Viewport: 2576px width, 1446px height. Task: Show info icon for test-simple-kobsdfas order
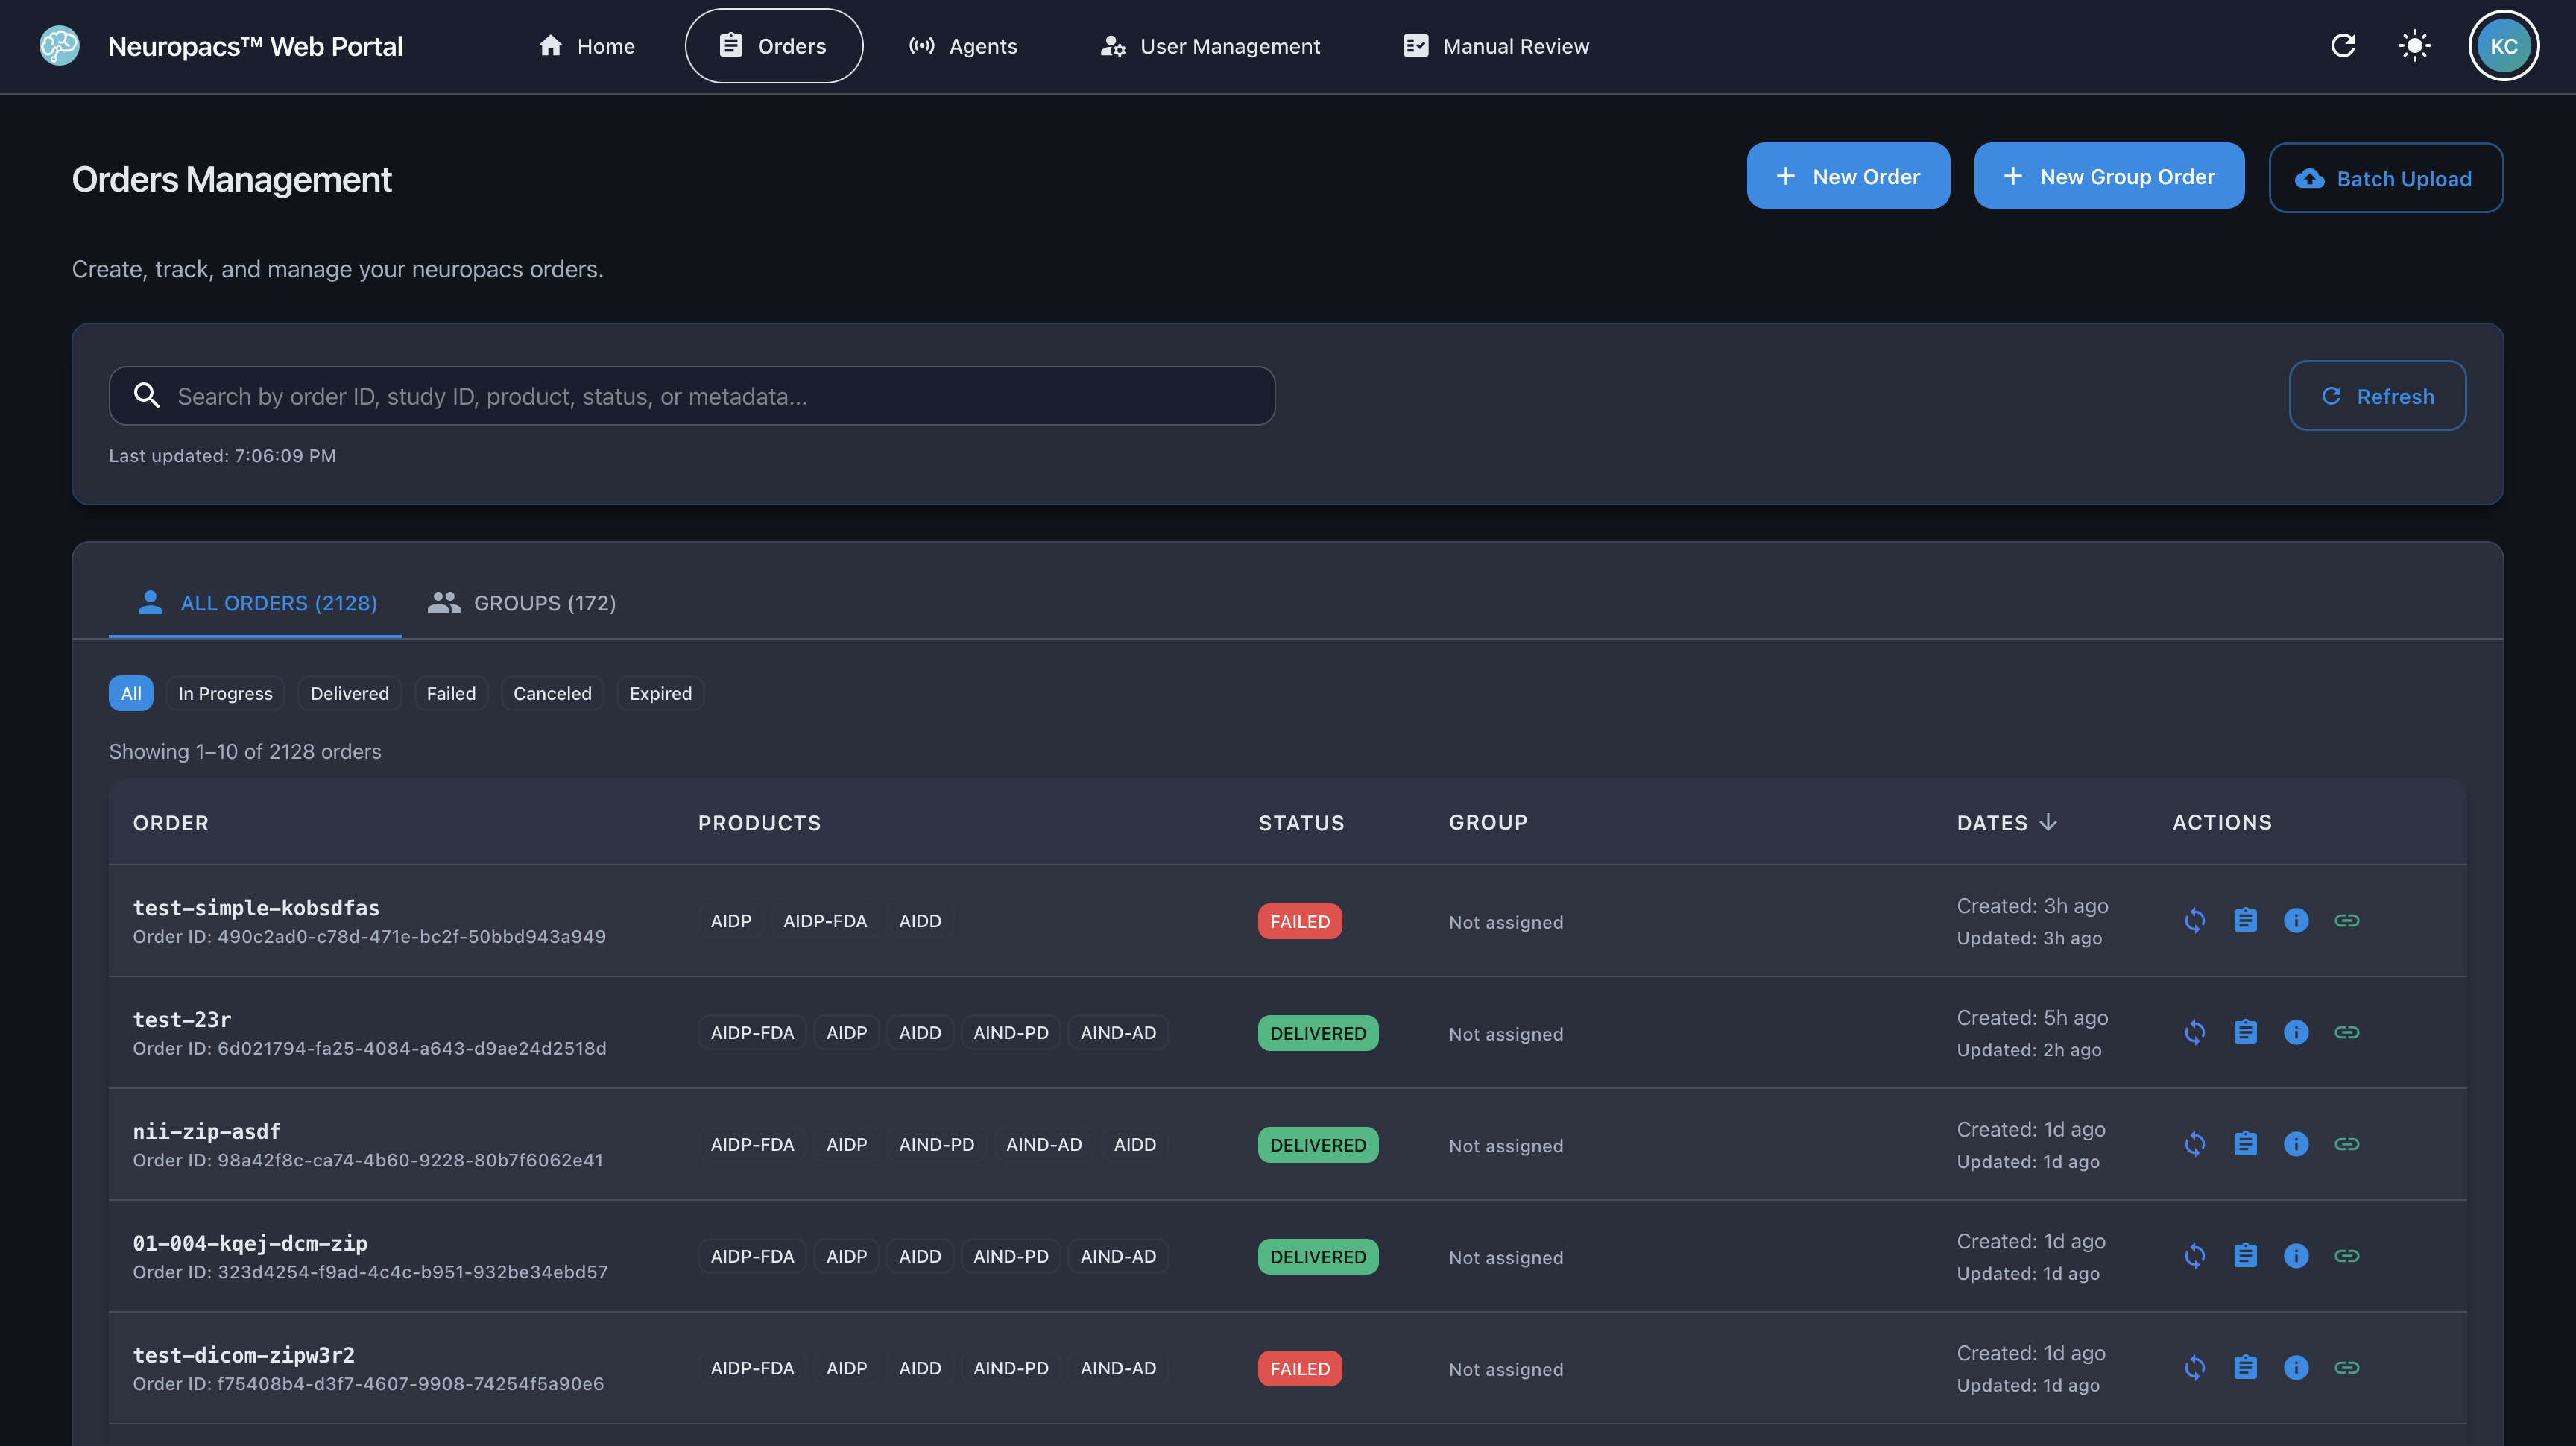click(2296, 920)
